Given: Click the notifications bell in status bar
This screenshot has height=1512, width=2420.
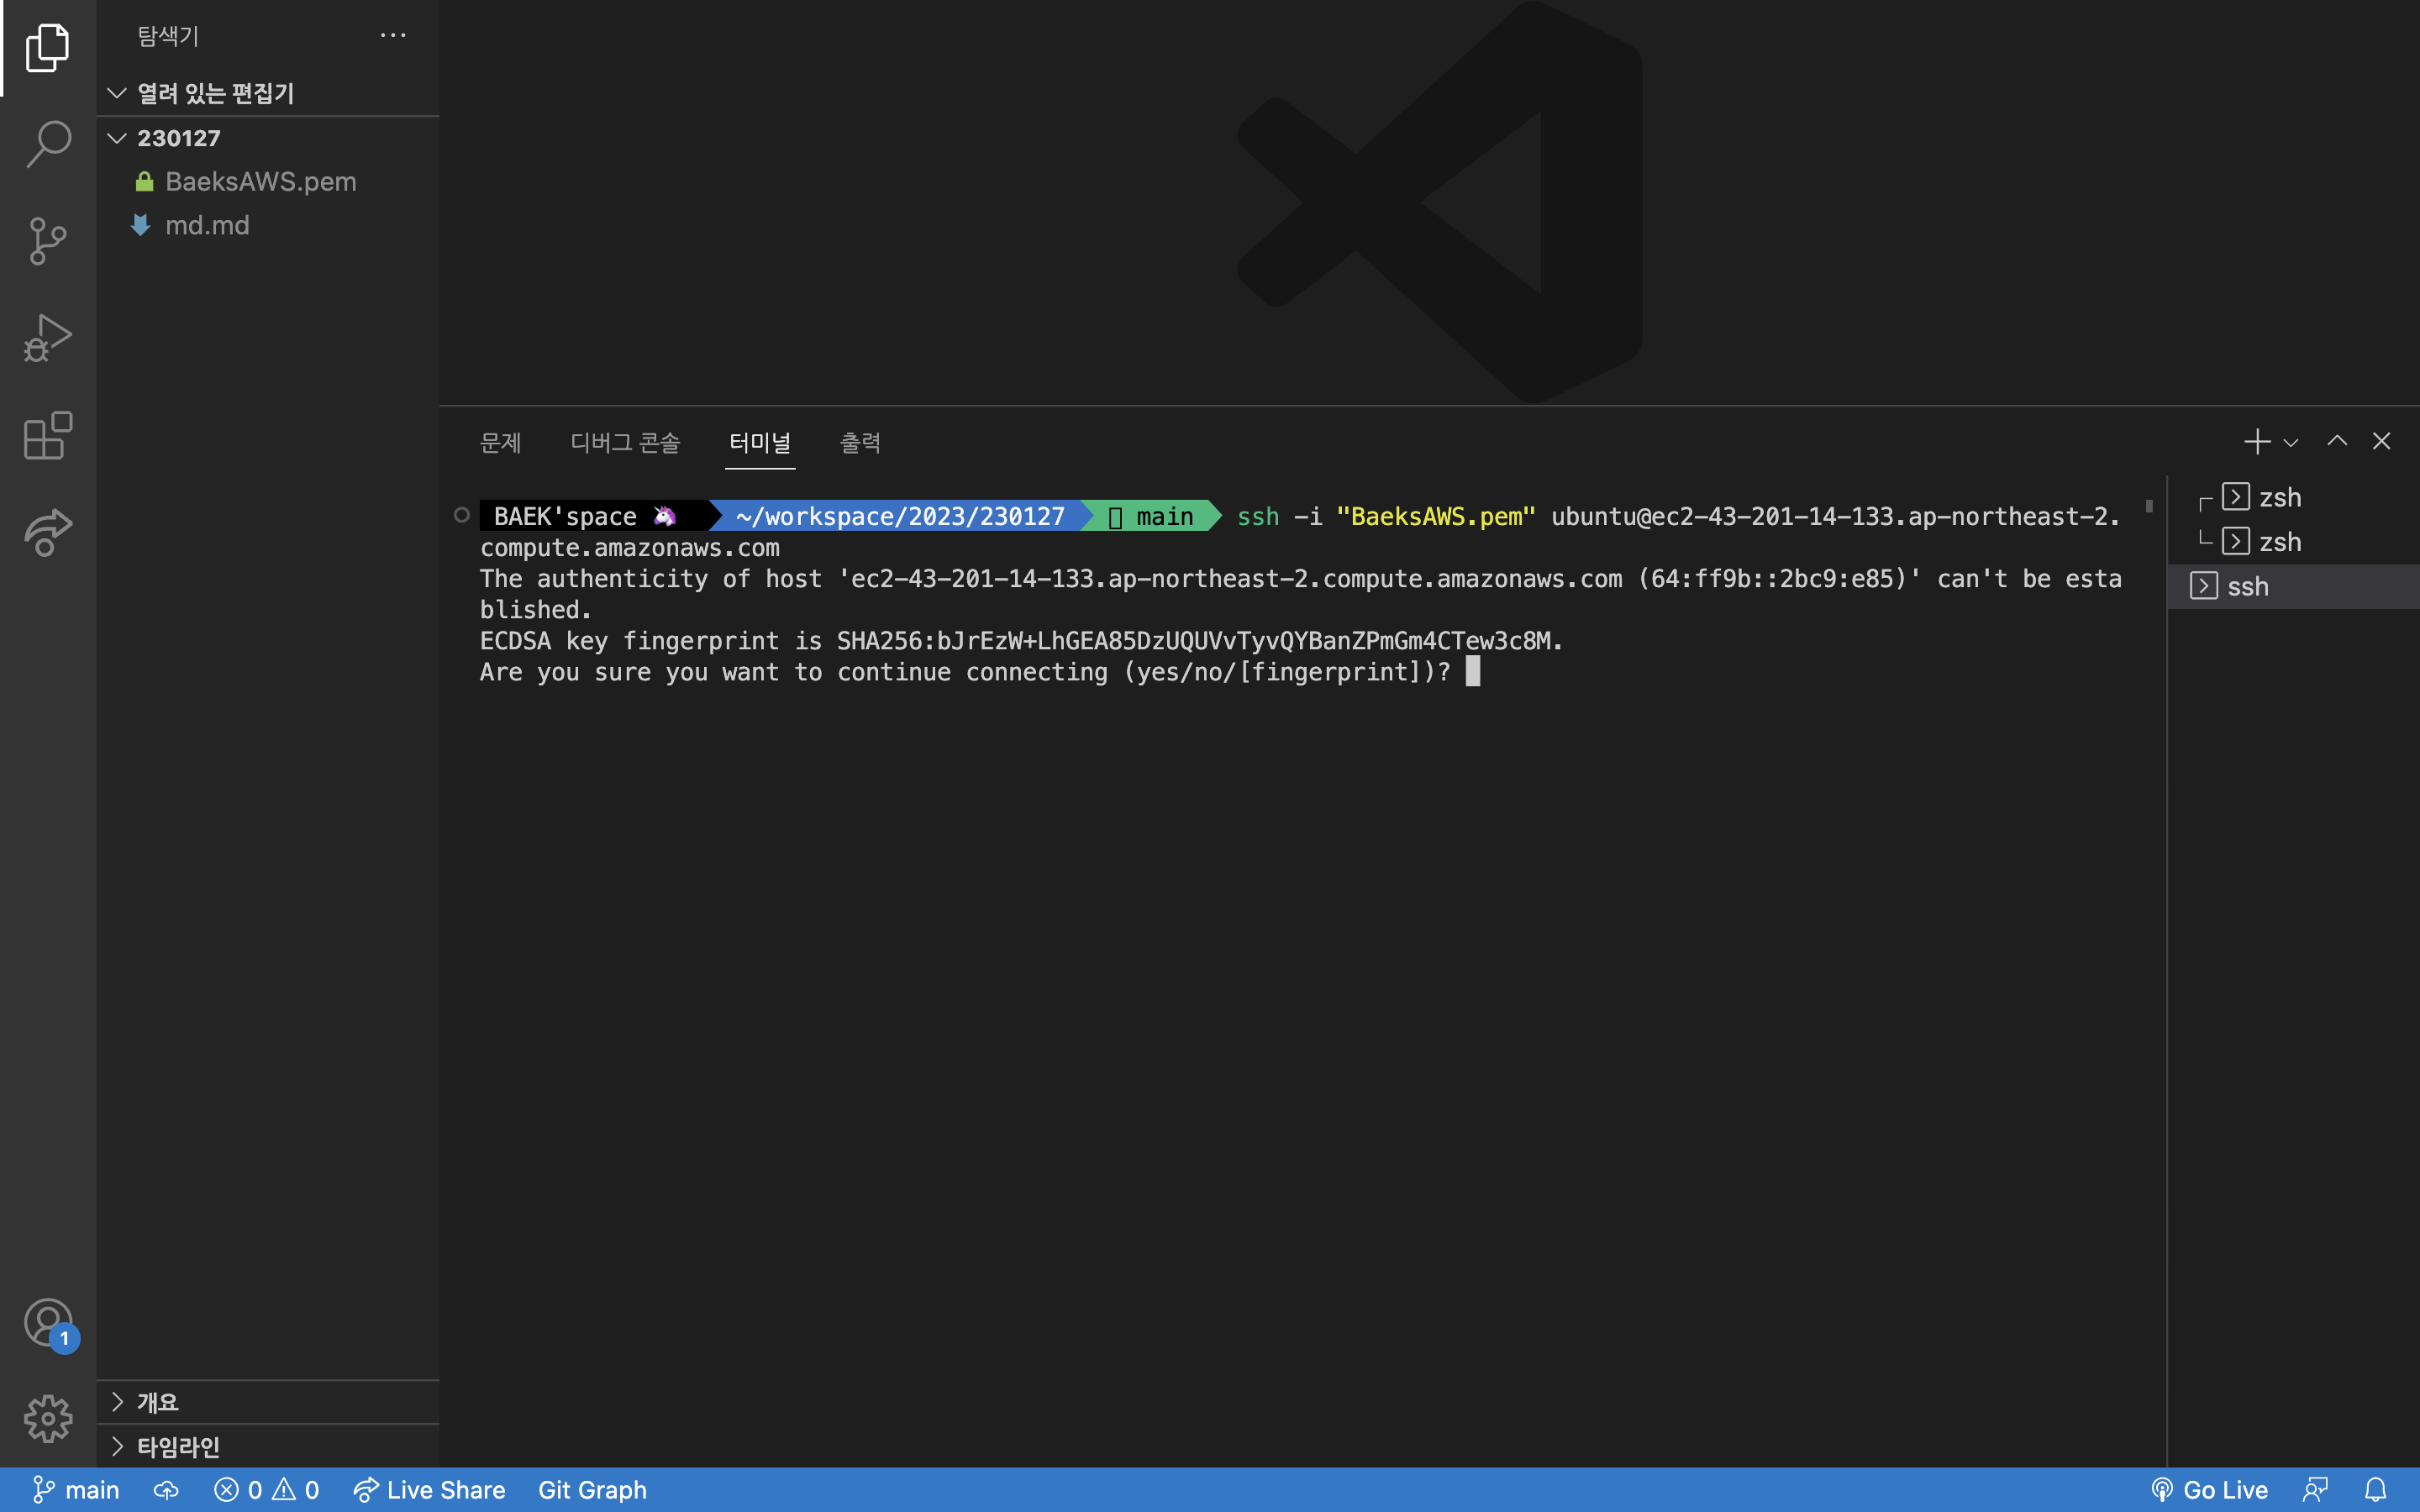Looking at the screenshot, I should [2375, 1490].
